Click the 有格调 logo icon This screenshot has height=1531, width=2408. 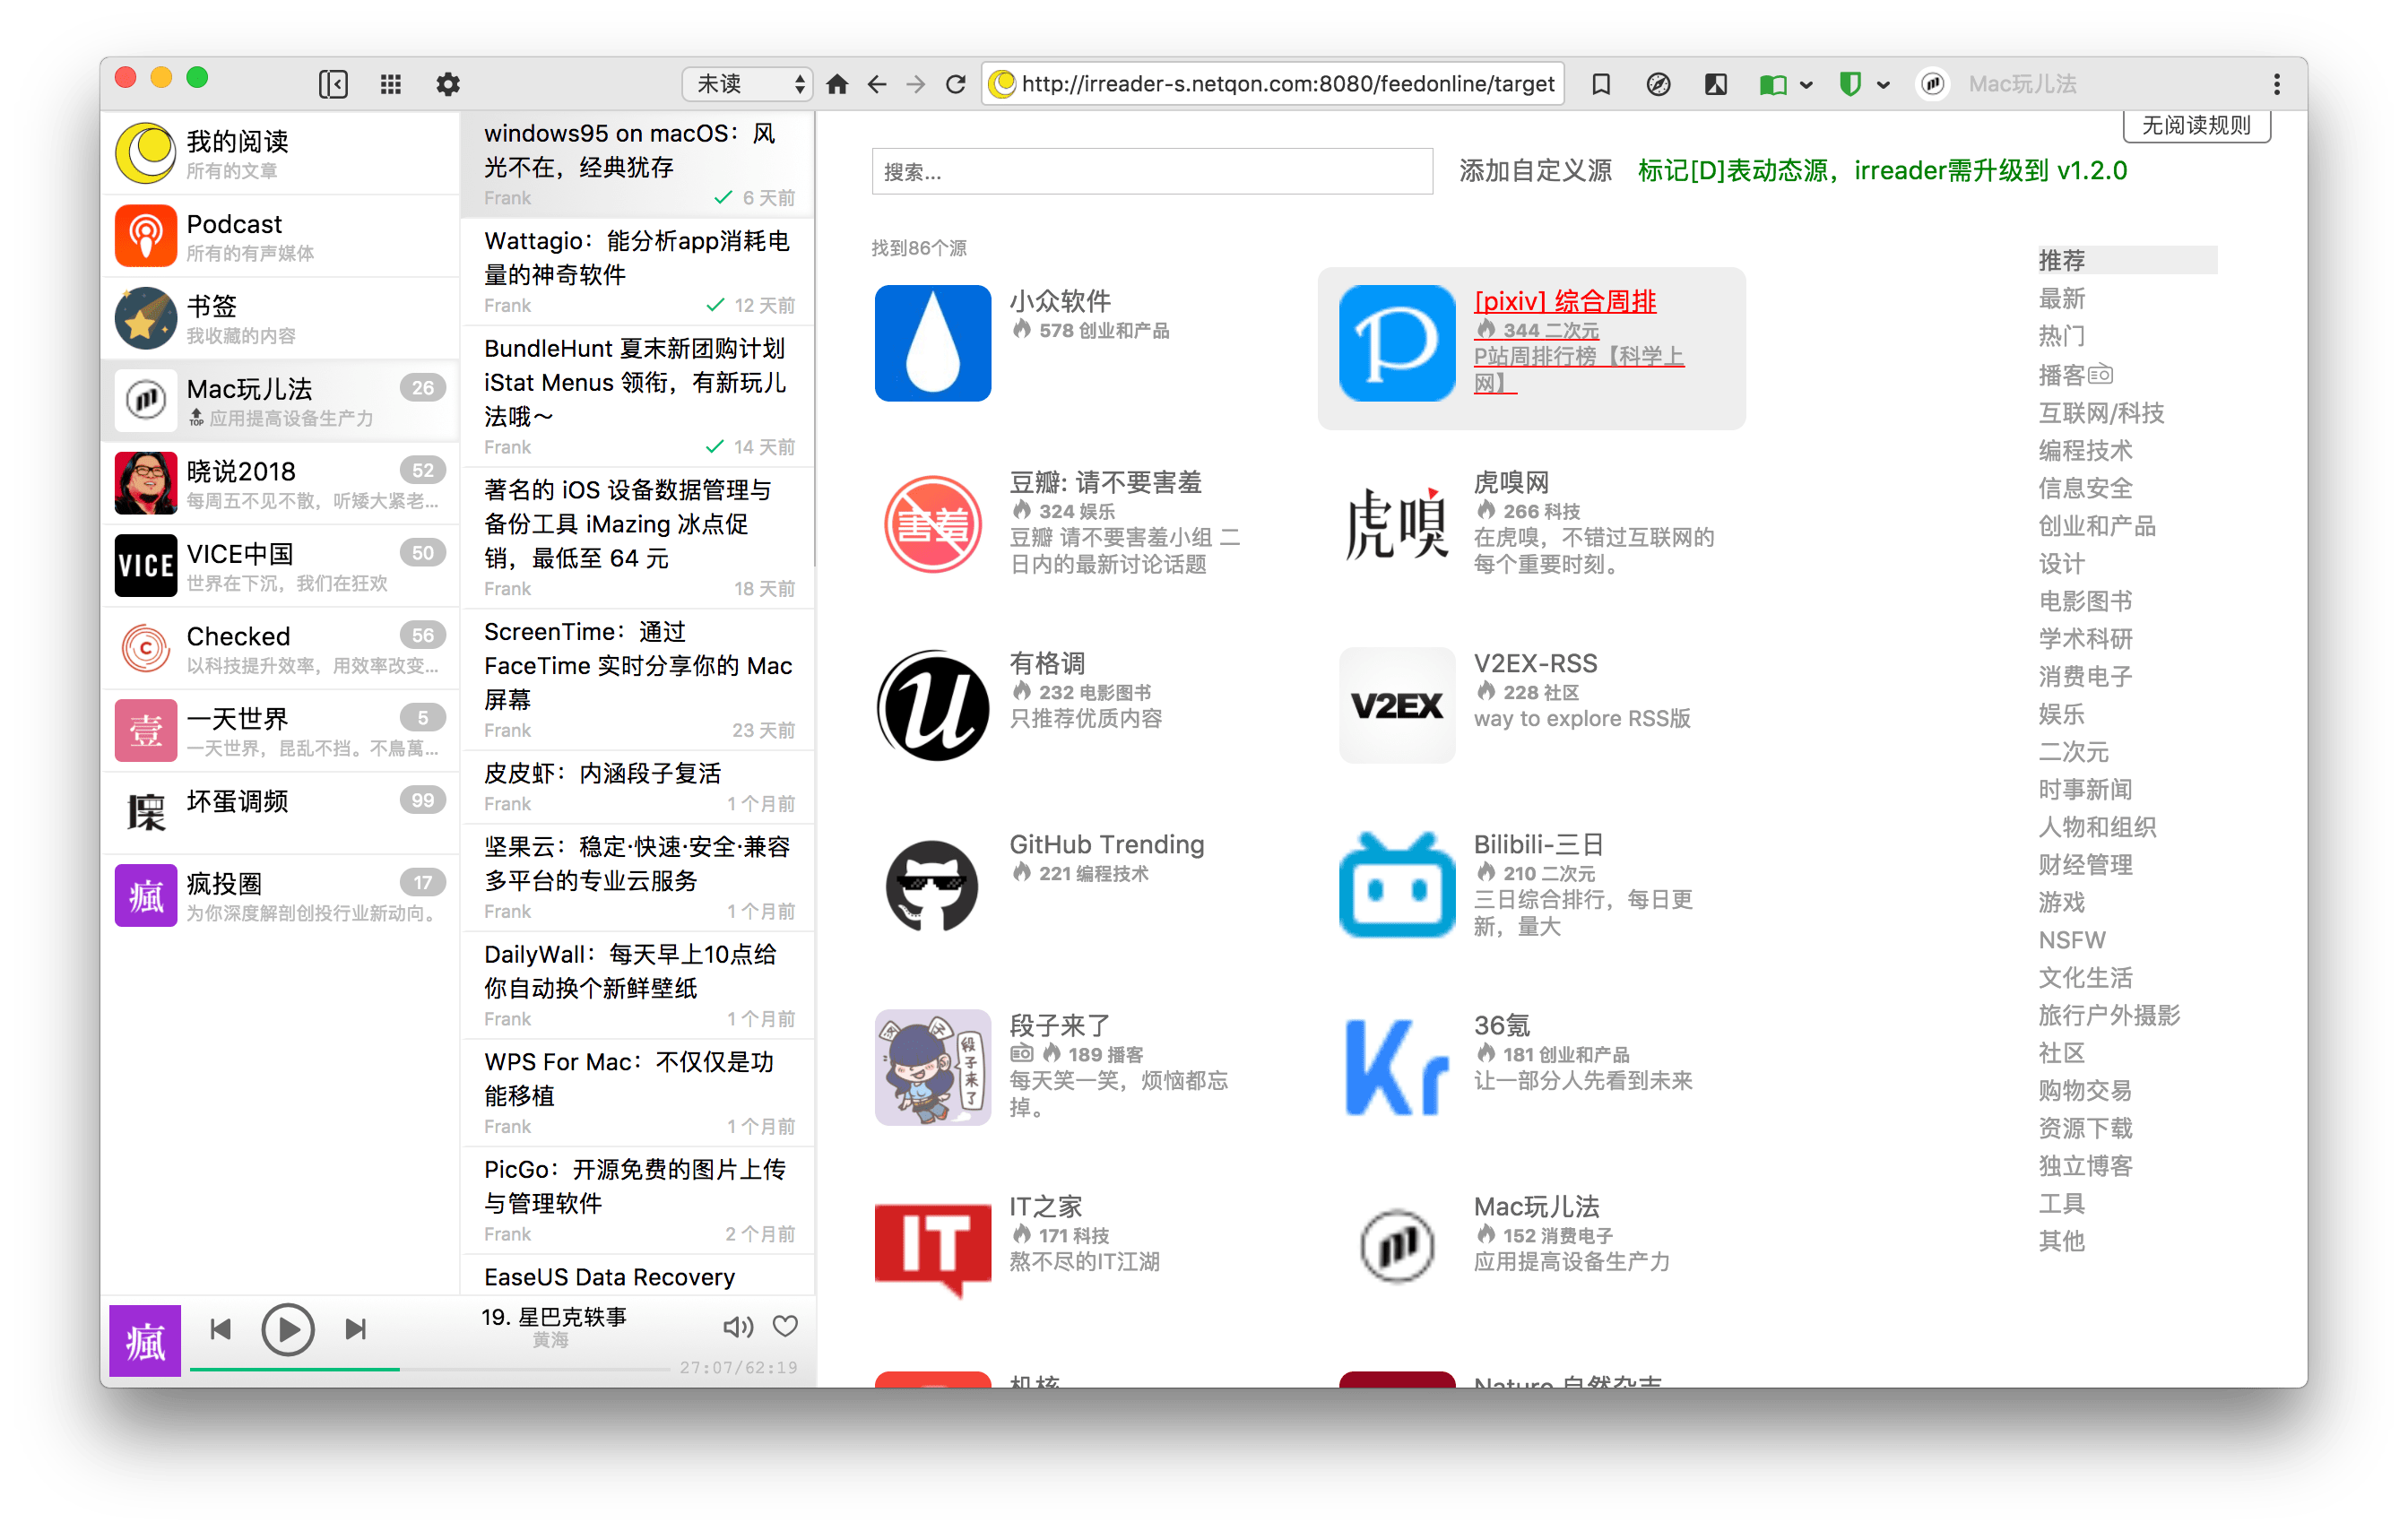click(x=932, y=705)
